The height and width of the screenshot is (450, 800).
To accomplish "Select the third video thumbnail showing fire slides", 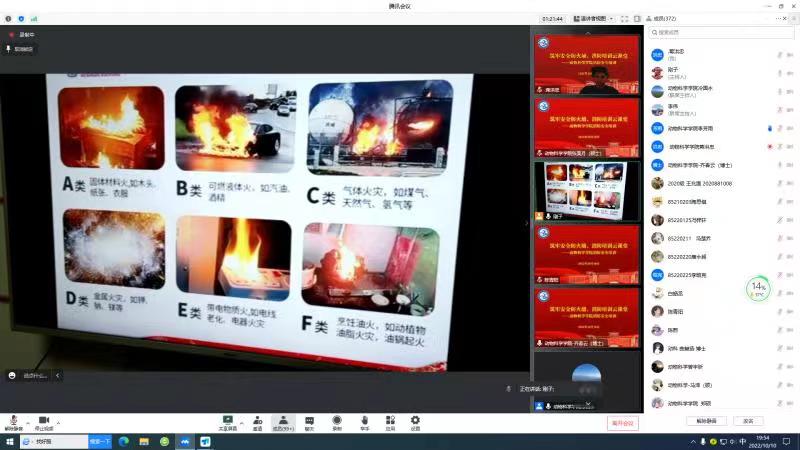I will pyautogui.click(x=586, y=189).
